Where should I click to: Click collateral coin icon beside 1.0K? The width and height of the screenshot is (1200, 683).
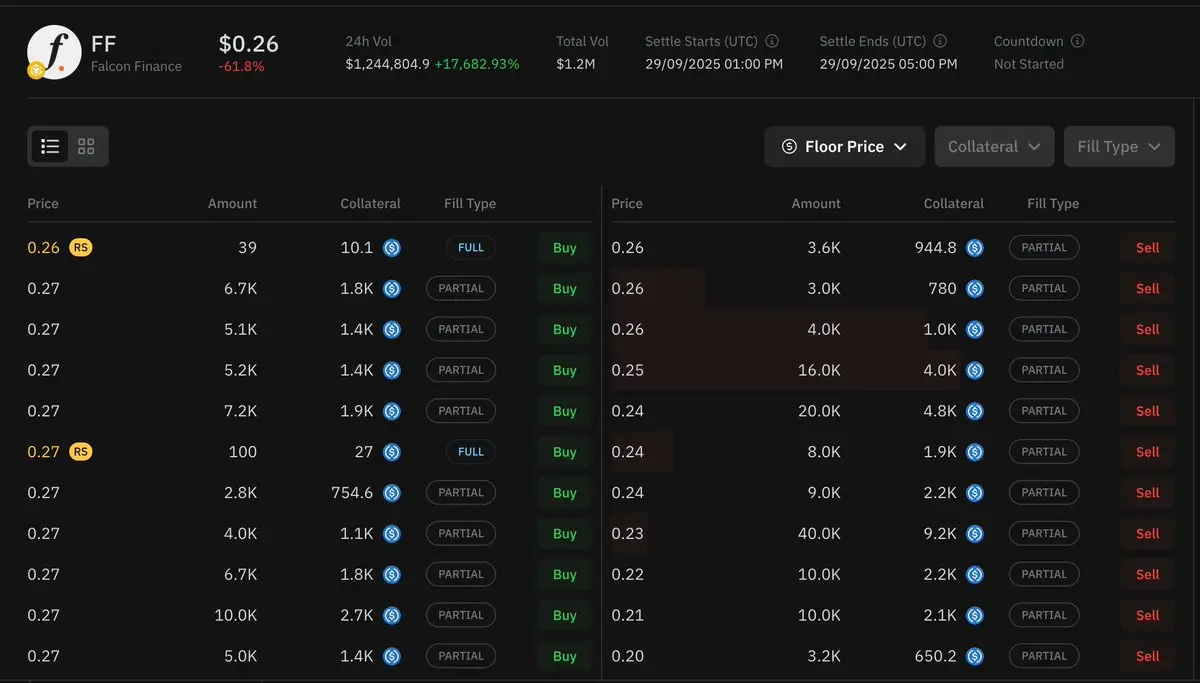[x=975, y=329]
